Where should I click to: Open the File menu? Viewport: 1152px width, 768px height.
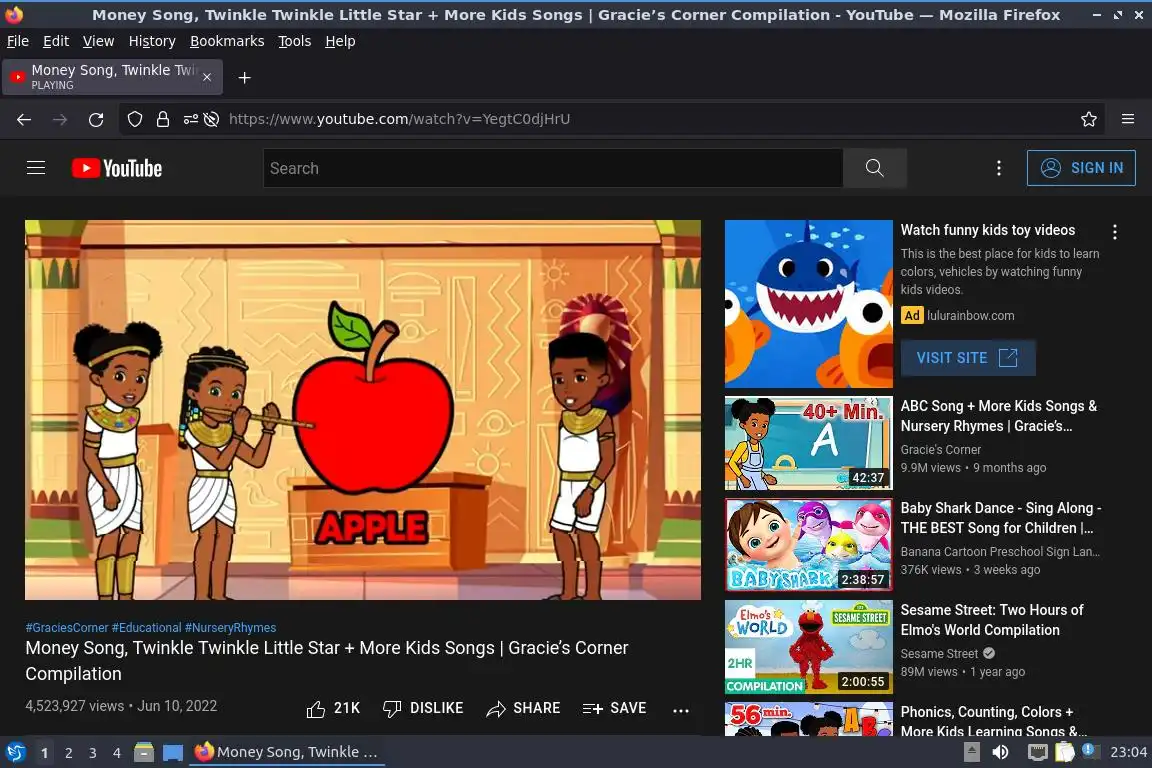click(18, 41)
